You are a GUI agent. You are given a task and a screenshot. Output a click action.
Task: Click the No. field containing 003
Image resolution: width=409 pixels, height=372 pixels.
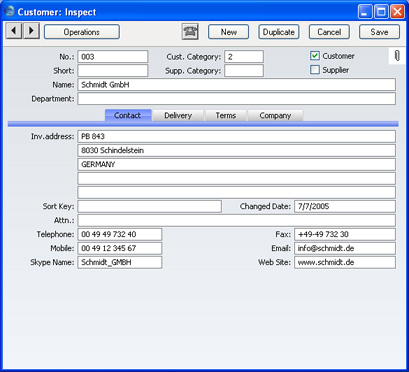pyautogui.click(x=113, y=57)
